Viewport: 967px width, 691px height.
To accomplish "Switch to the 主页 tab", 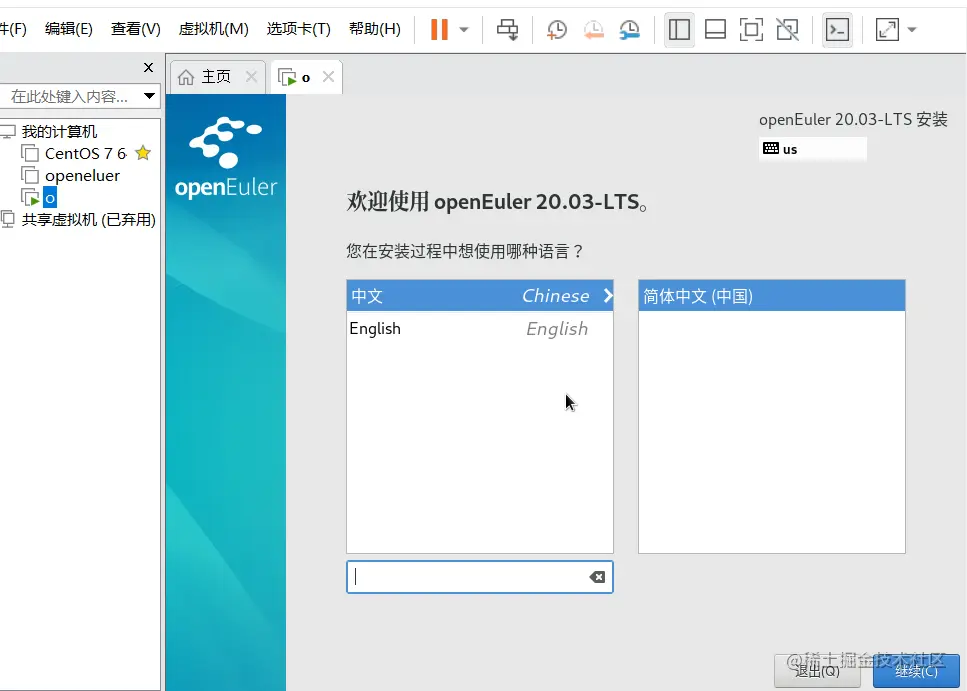I will tap(216, 77).
